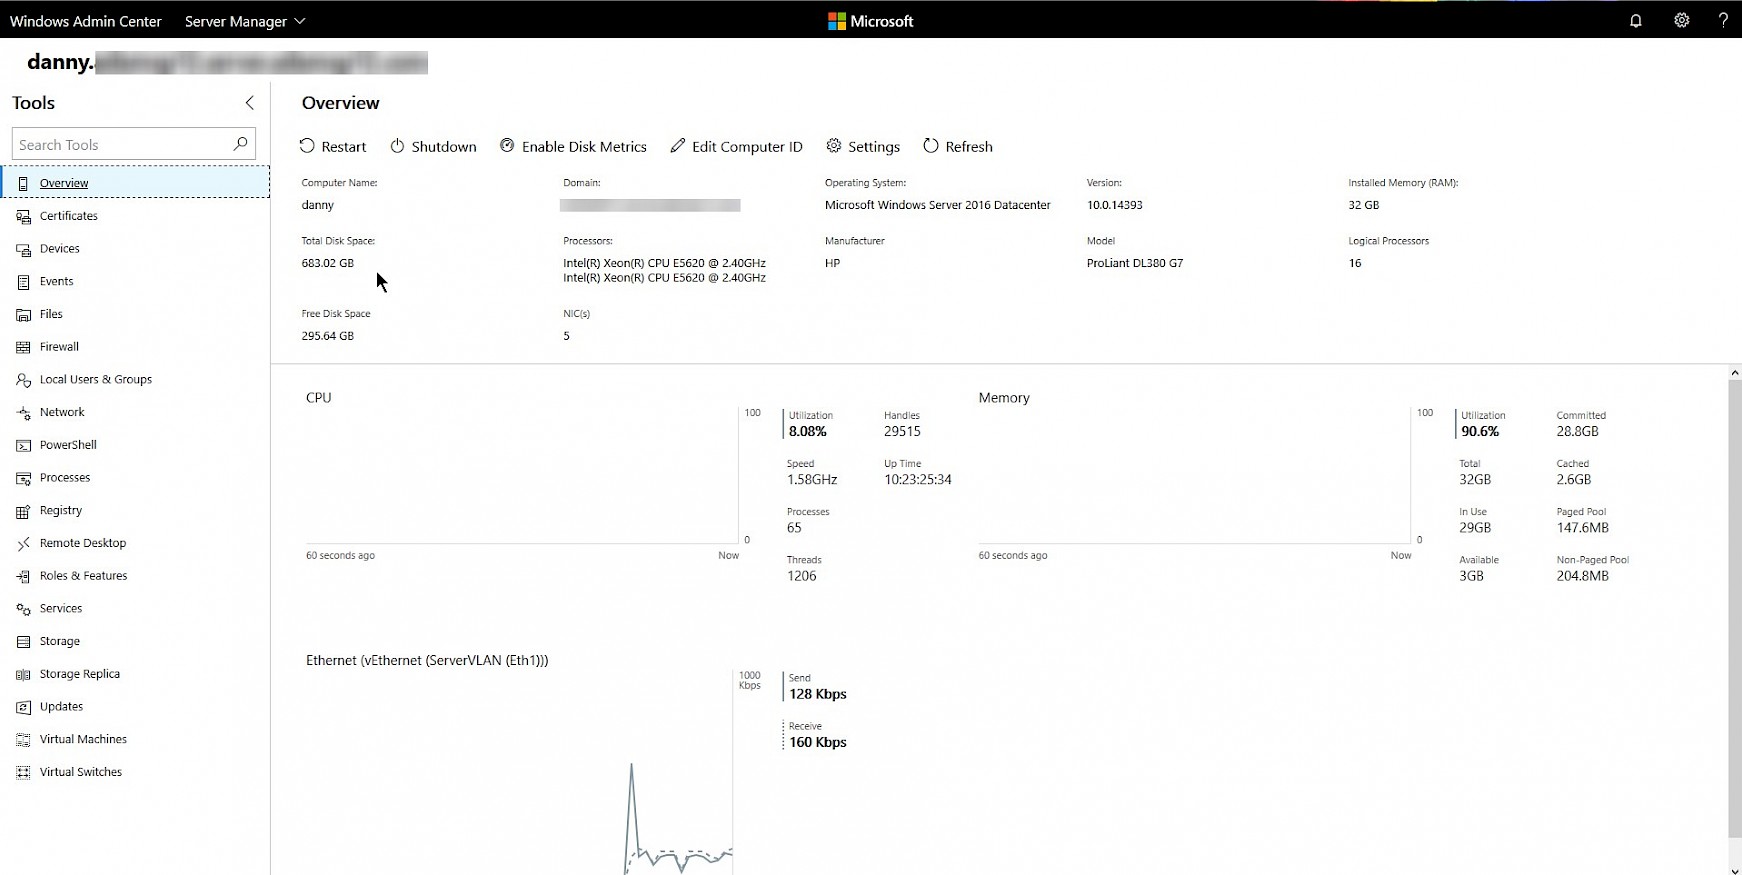Click the CPU utilization value 8.08%

(808, 431)
